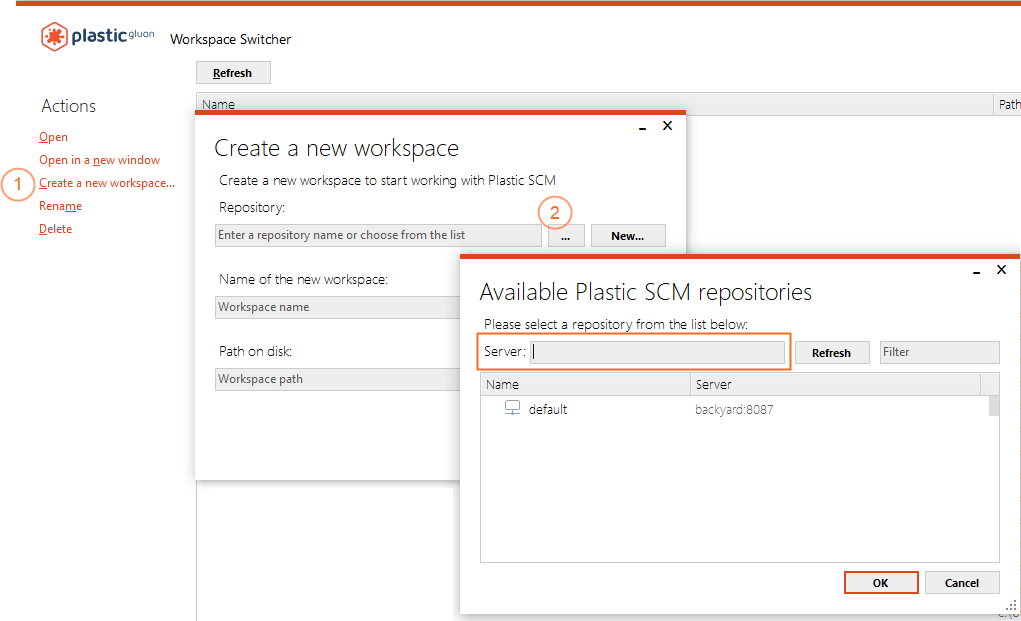1021x621 pixels.
Task: Sort repositories by Server column
Action: point(835,384)
